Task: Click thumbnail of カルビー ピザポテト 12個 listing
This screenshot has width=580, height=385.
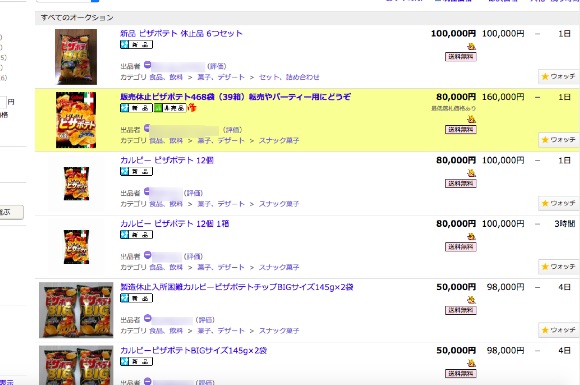Action: 76,183
